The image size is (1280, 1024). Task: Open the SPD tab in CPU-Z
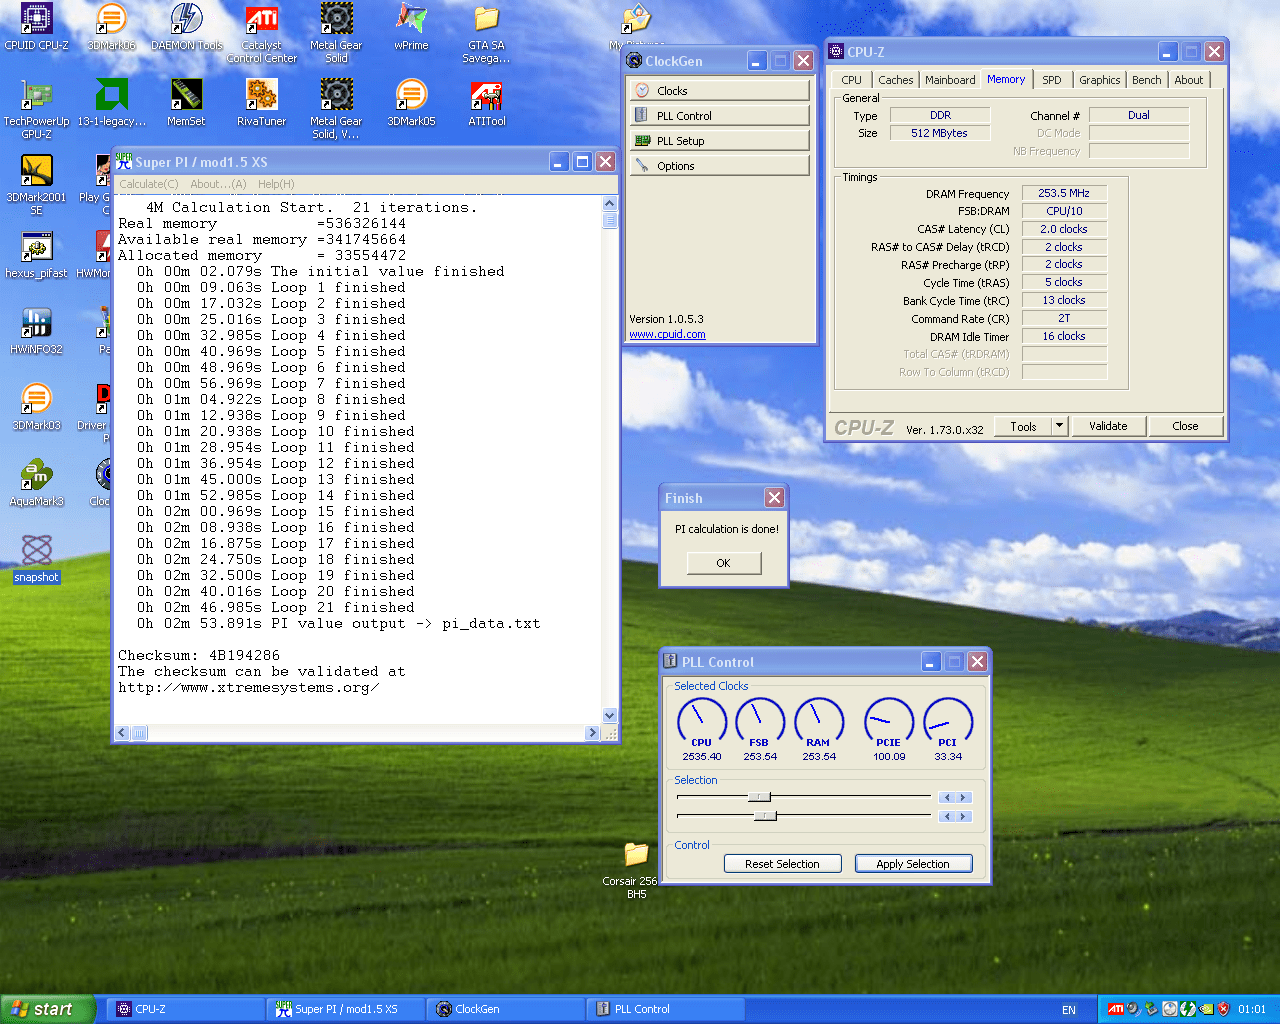[1052, 80]
